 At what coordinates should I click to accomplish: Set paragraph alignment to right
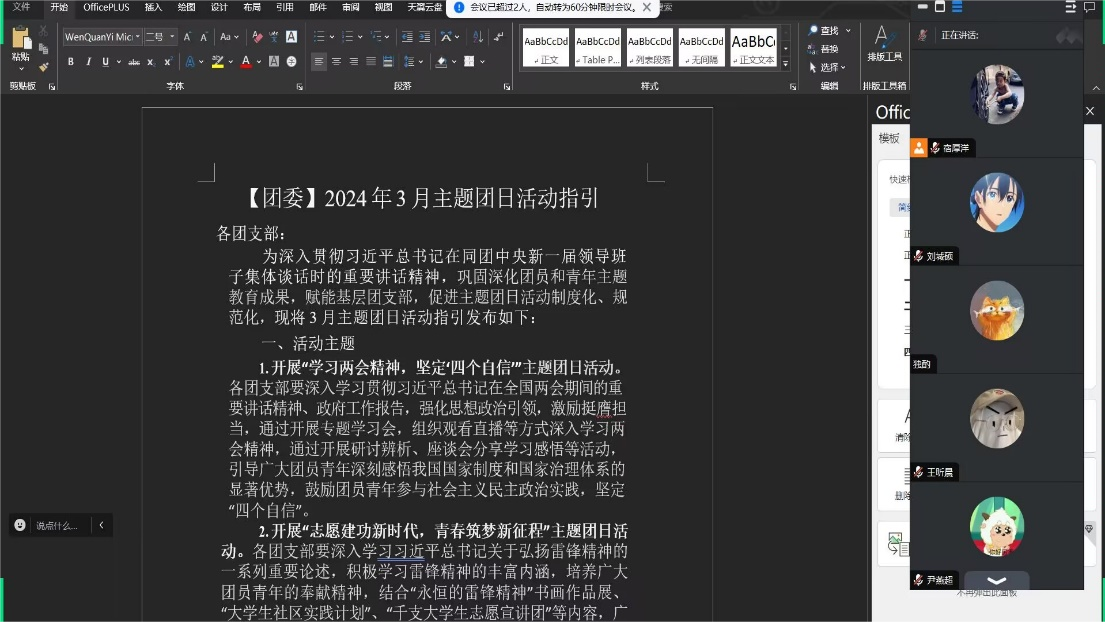pos(353,62)
